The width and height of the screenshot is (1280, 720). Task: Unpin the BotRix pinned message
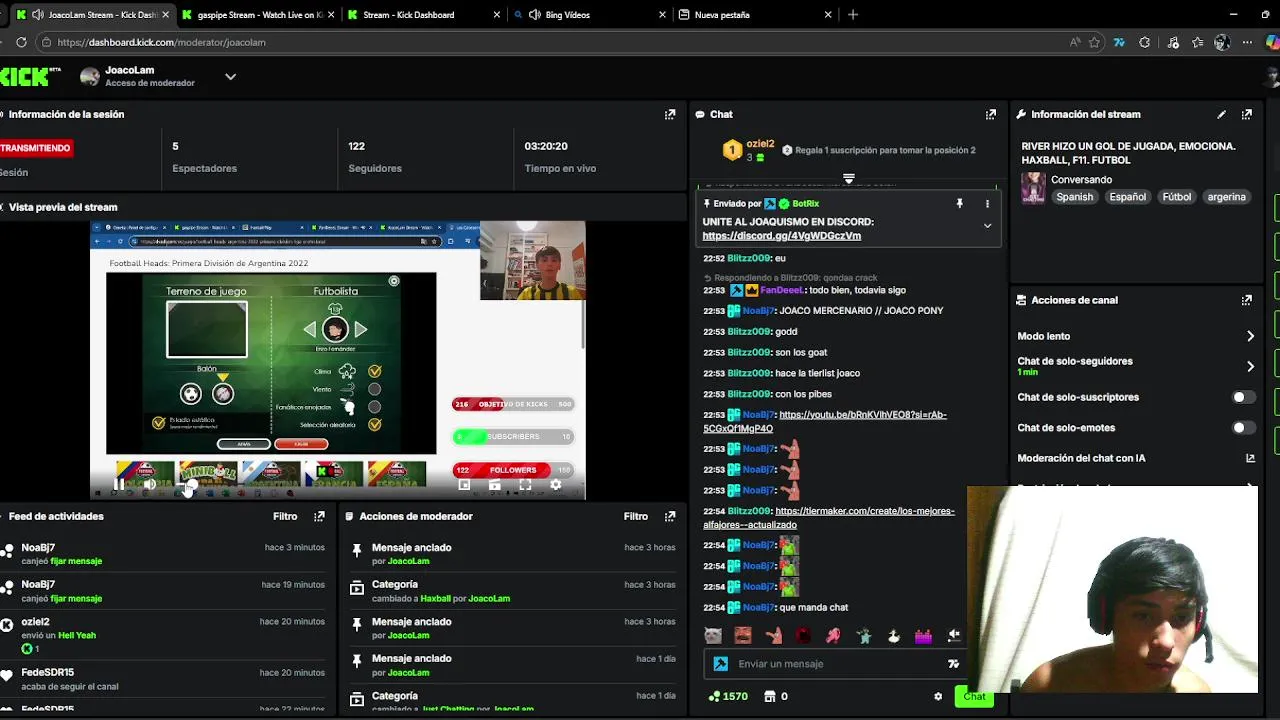(960, 203)
